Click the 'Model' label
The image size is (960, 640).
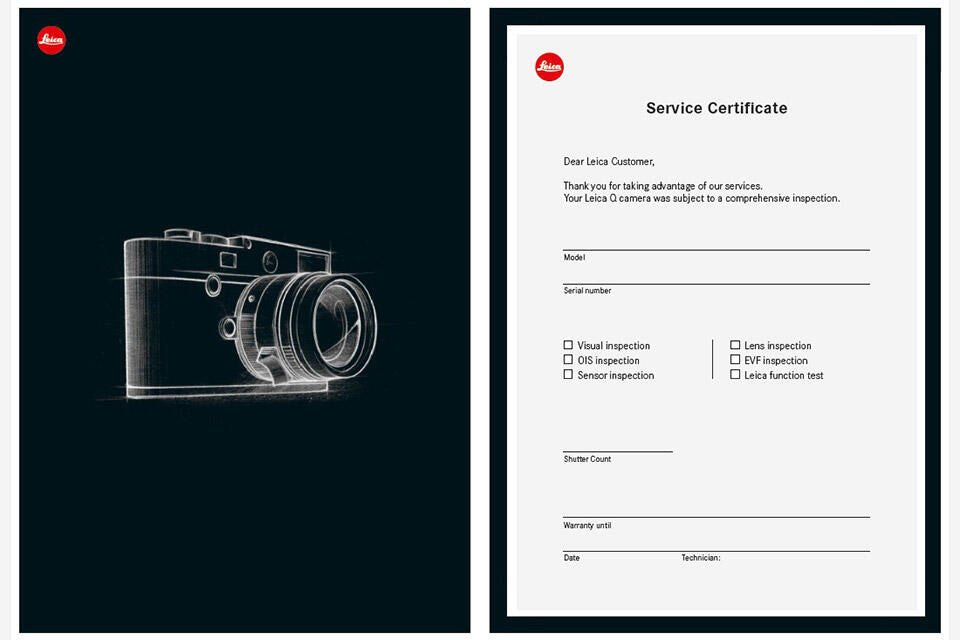(x=574, y=257)
